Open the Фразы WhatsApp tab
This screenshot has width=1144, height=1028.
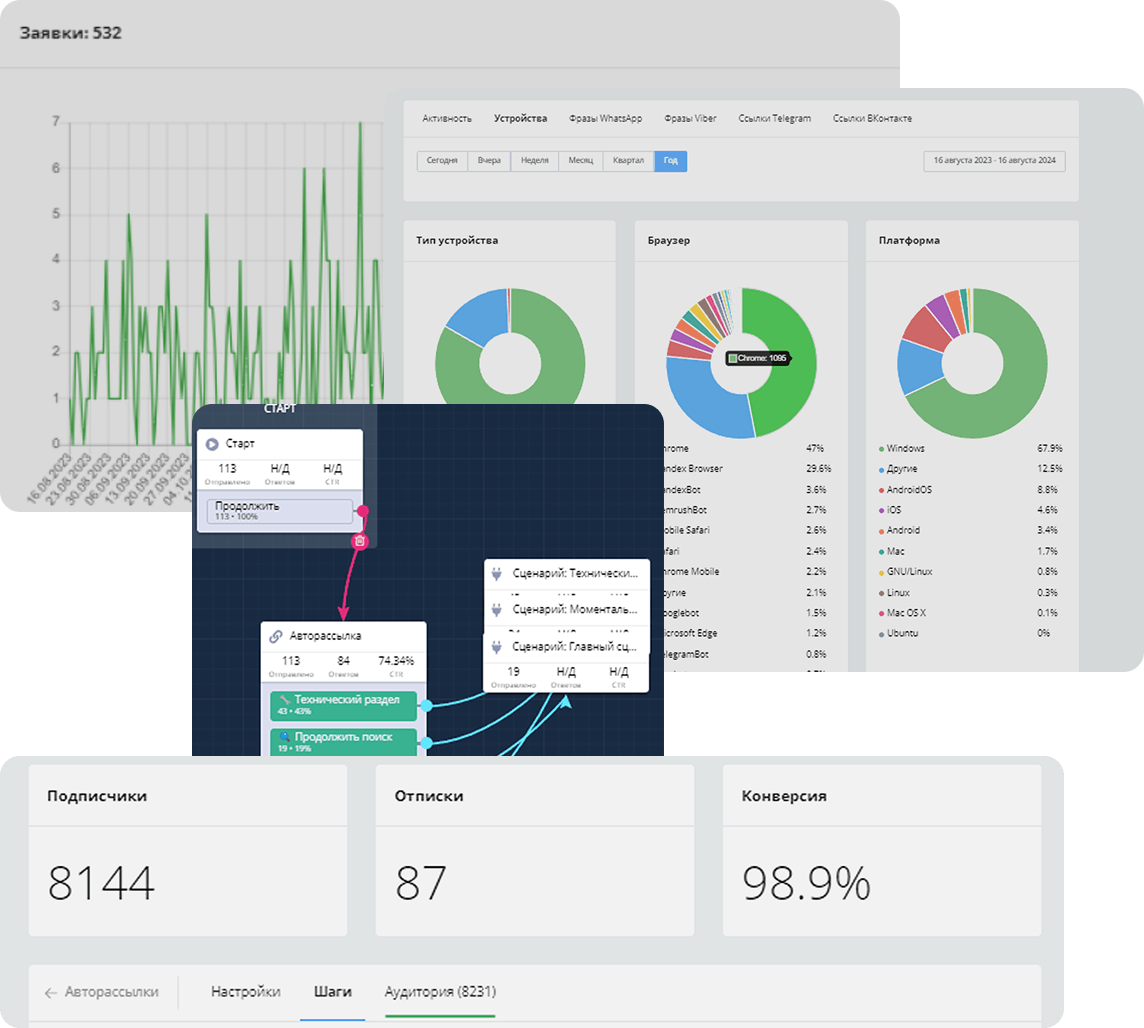pyautogui.click(x=605, y=118)
